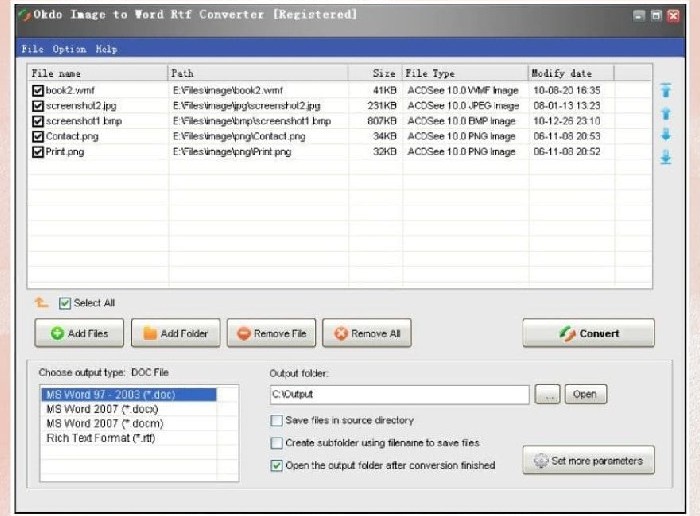Select MS Word 97 - 2003 (*.doc) output type
The height and width of the screenshot is (516, 700).
[x=129, y=395]
